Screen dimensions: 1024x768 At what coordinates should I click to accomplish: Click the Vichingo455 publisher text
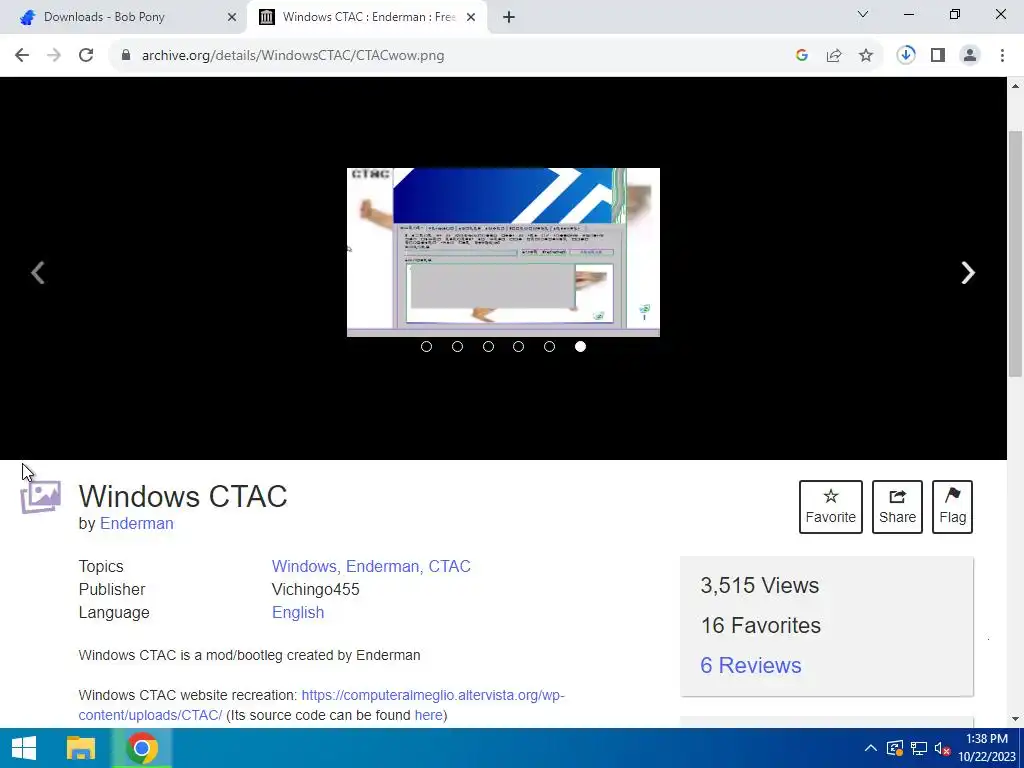point(315,590)
